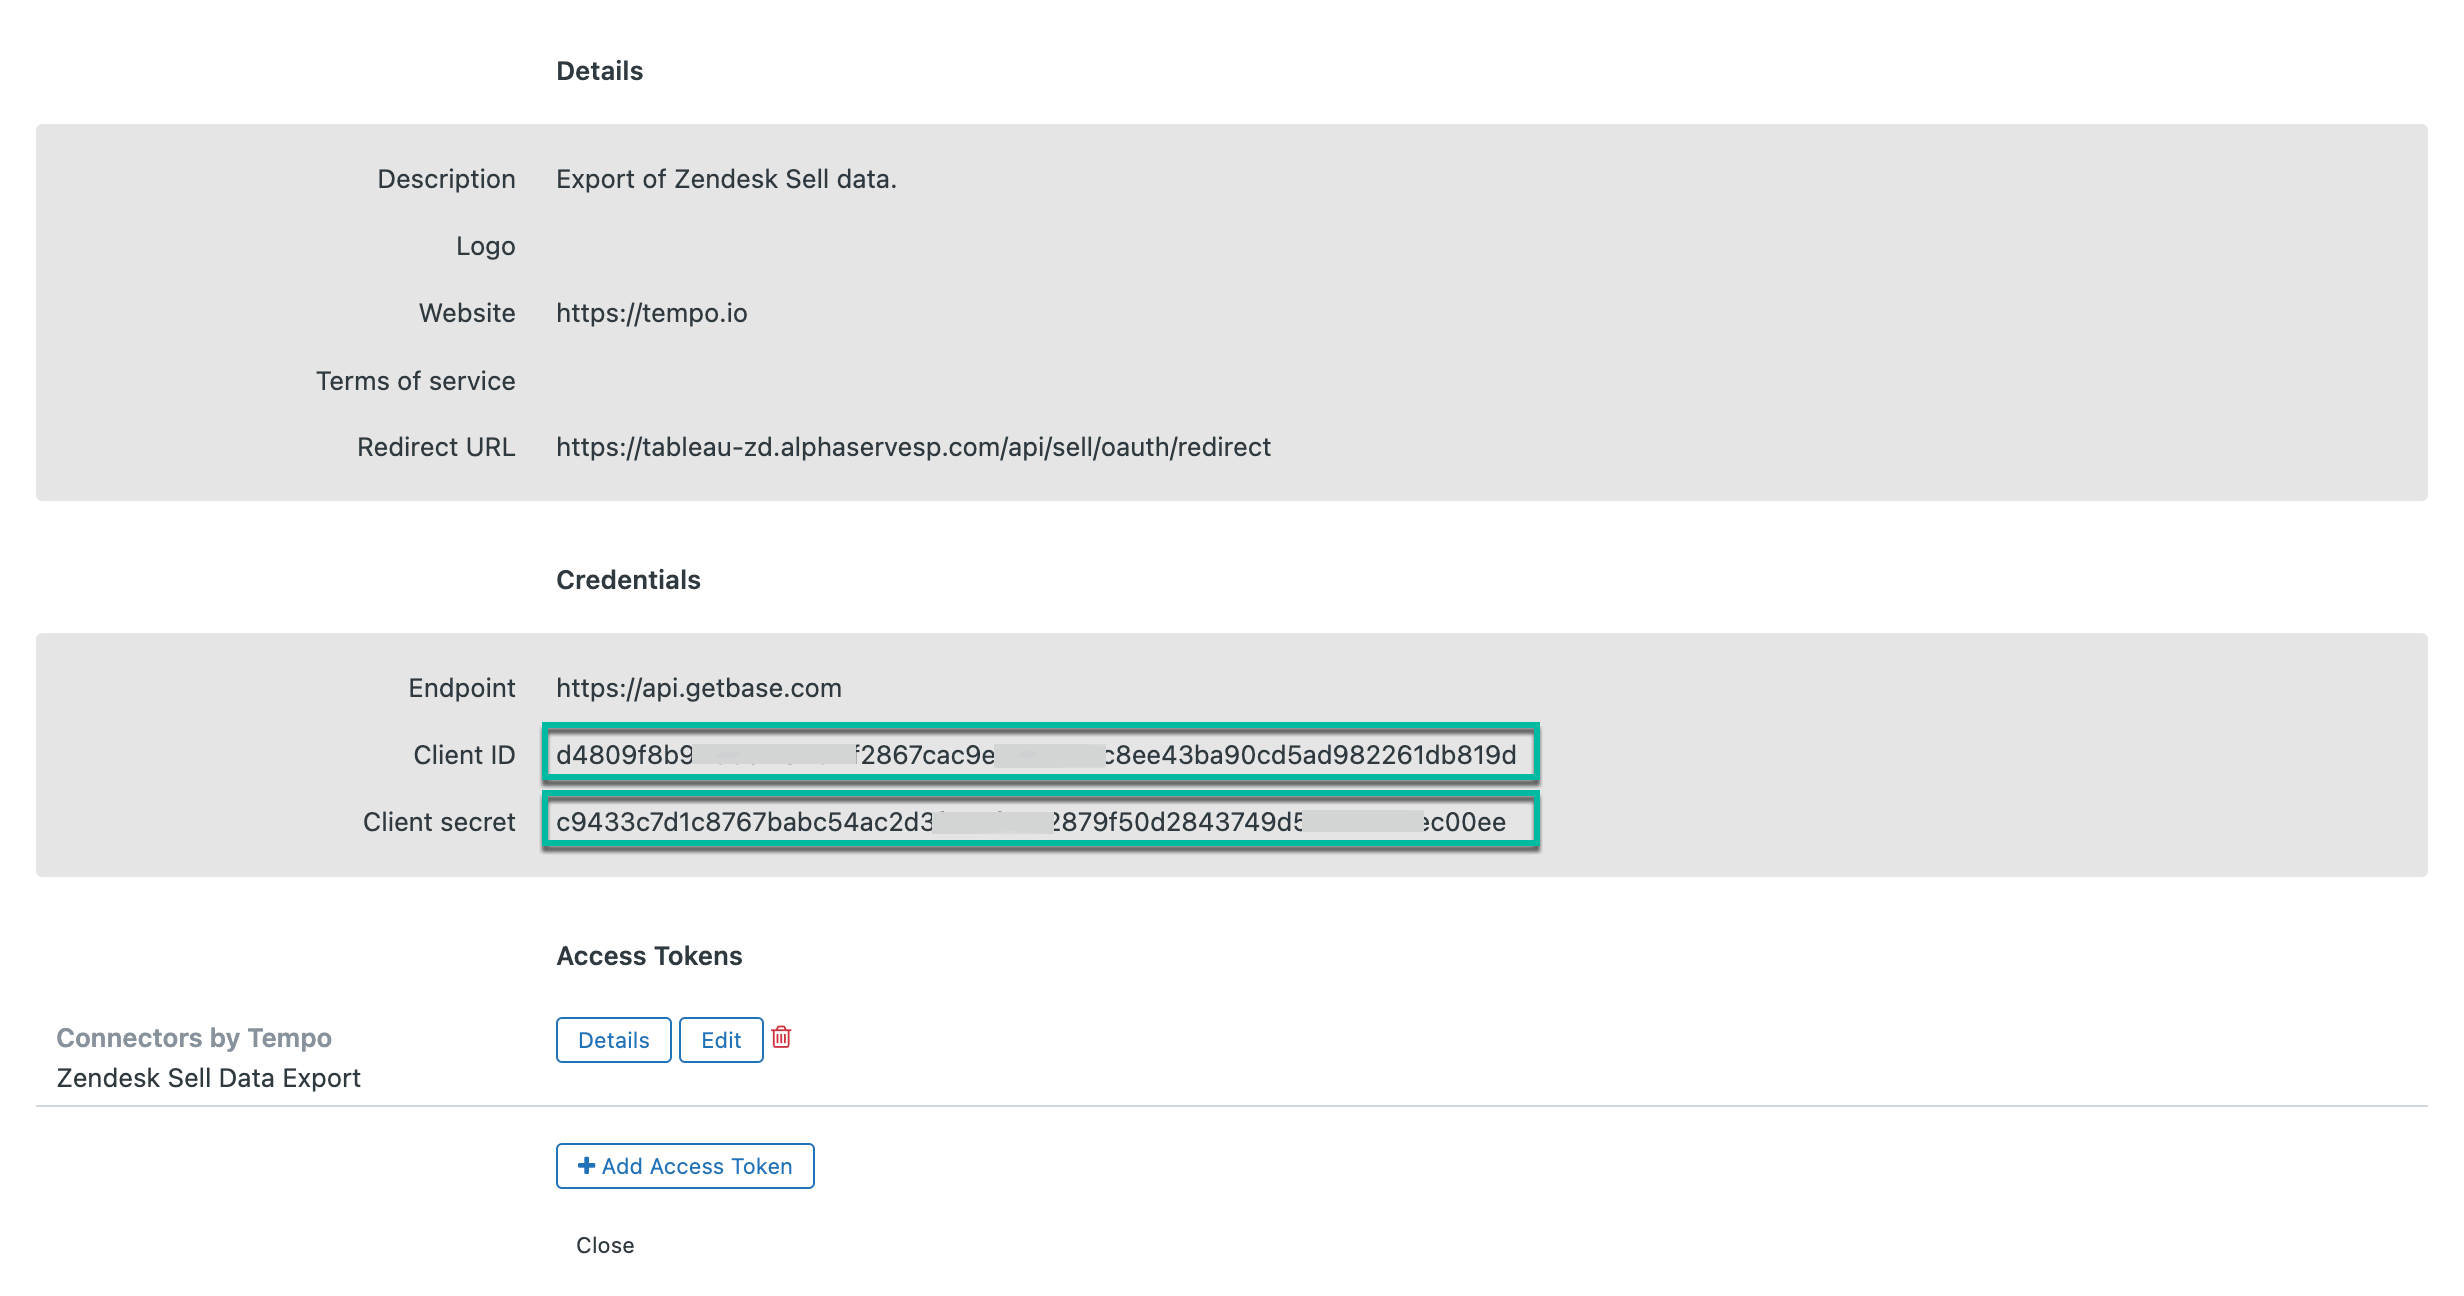Click the Credentials section header
The width and height of the screenshot is (2464, 1296).
(628, 579)
